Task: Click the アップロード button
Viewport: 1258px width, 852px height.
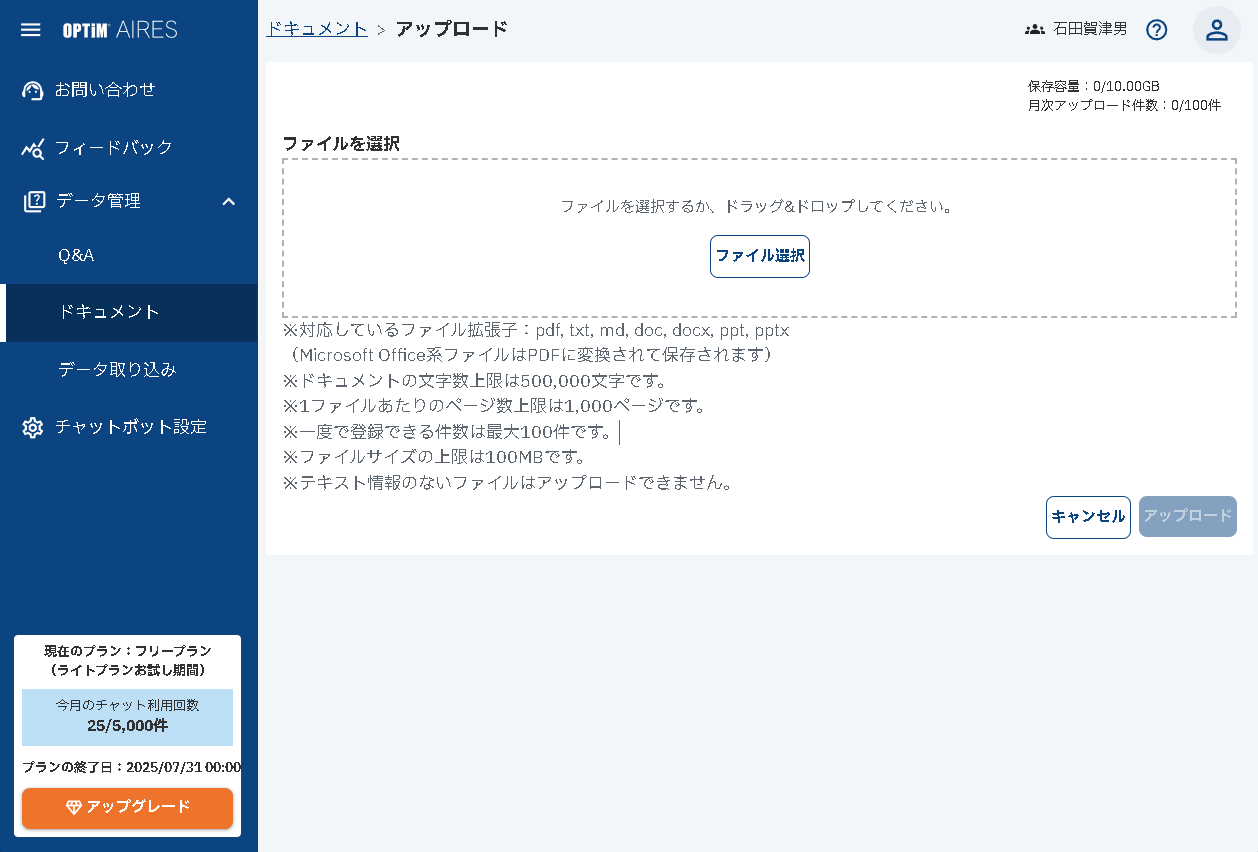Action: pyautogui.click(x=1187, y=516)
